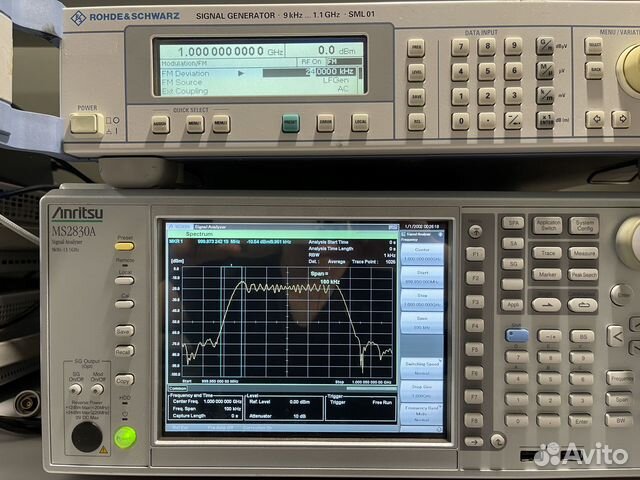Push the blue Shift key on the Anritsu
640x480 pixels.
[517, 336]
